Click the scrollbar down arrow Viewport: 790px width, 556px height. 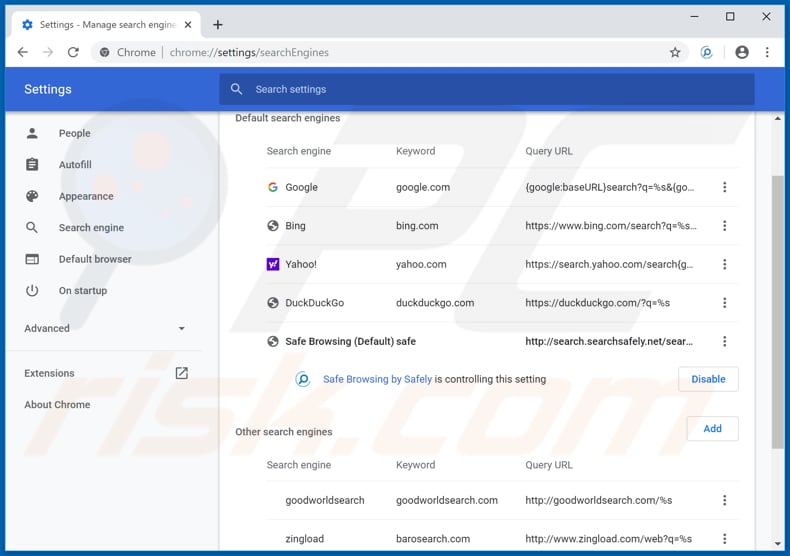778,544
